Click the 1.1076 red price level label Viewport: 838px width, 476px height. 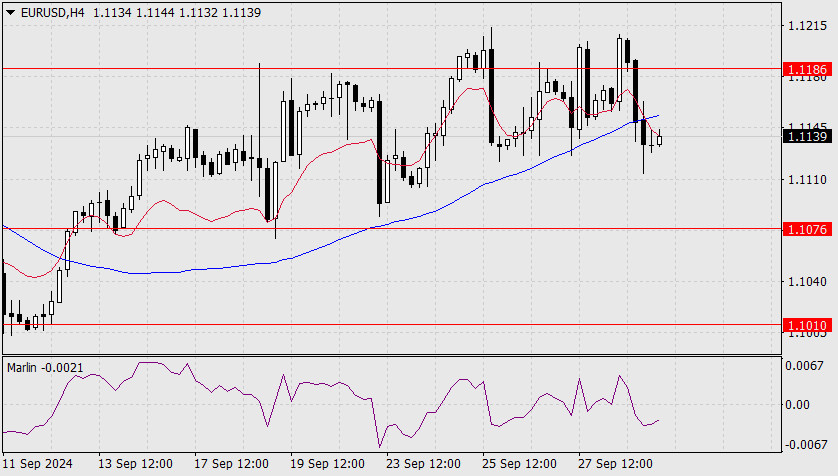pyautogui.click(x=808, y=229)
